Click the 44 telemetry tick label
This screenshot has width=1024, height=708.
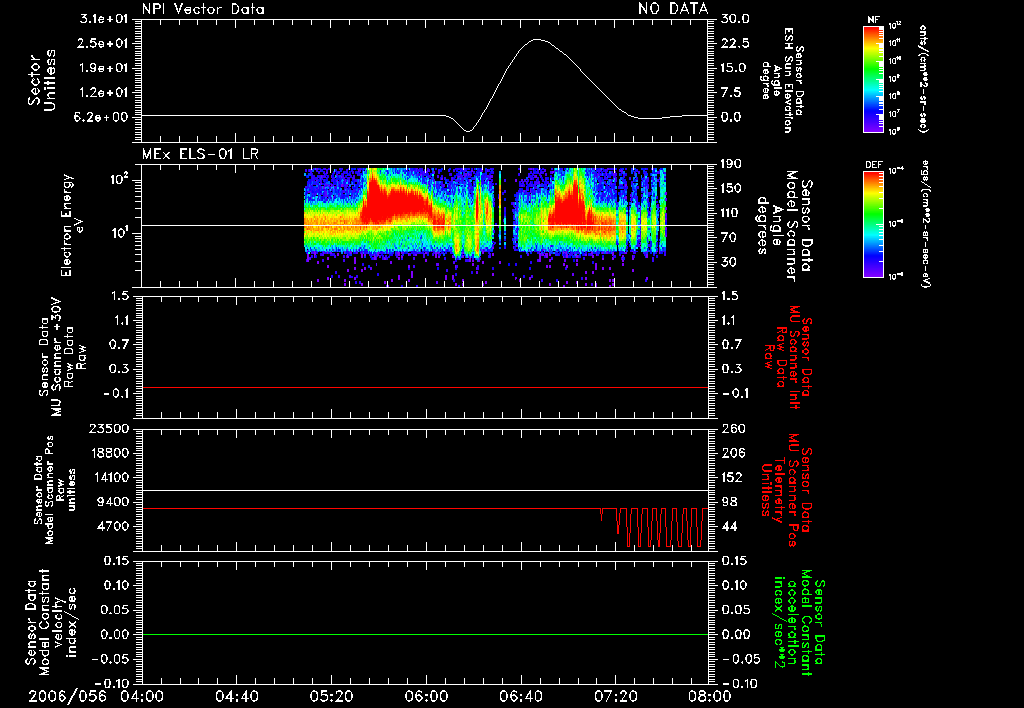pyautogui.click(x=729, y=526)
